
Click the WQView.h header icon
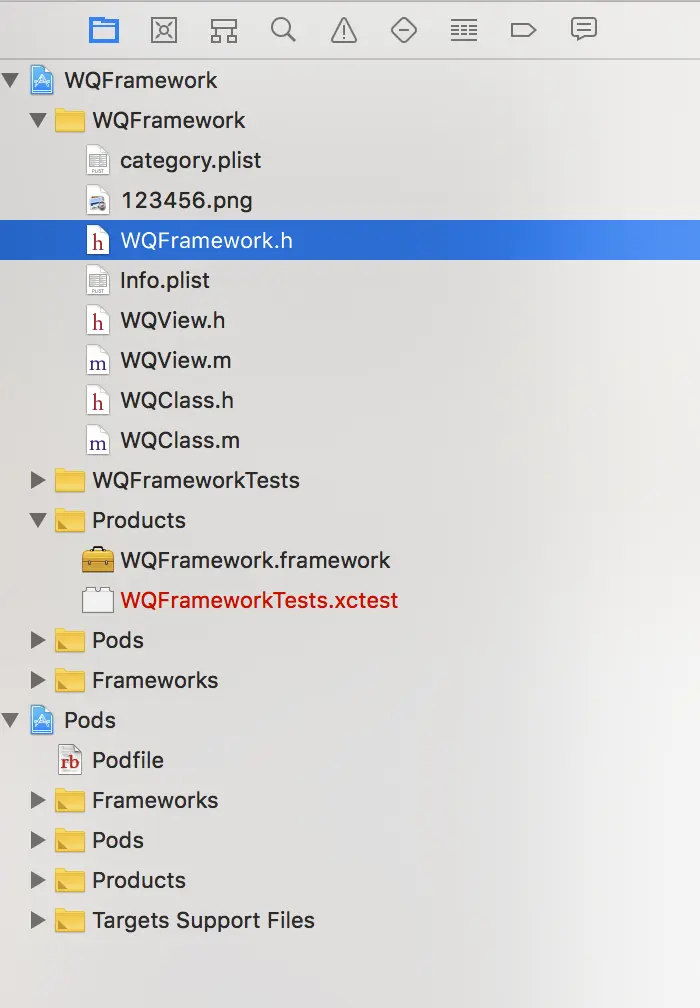tap(98, 320)
